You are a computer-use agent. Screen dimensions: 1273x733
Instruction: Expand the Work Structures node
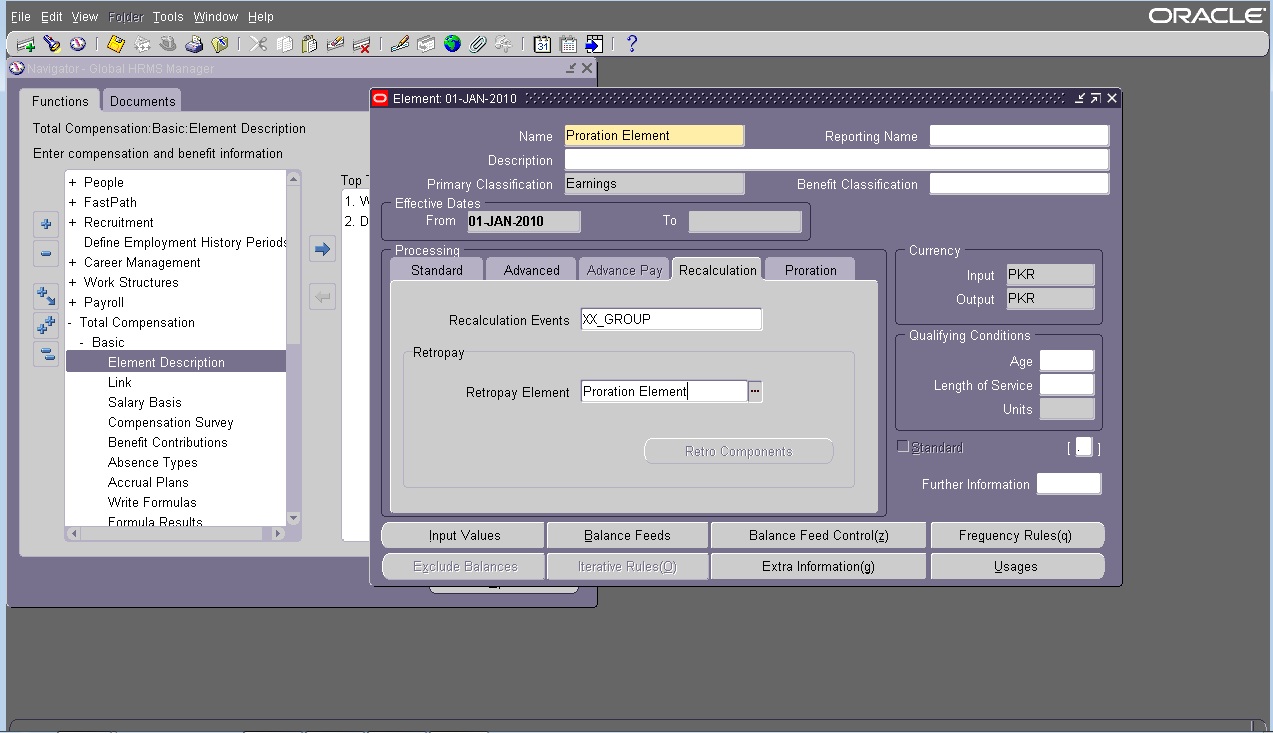tap(72, 283)
